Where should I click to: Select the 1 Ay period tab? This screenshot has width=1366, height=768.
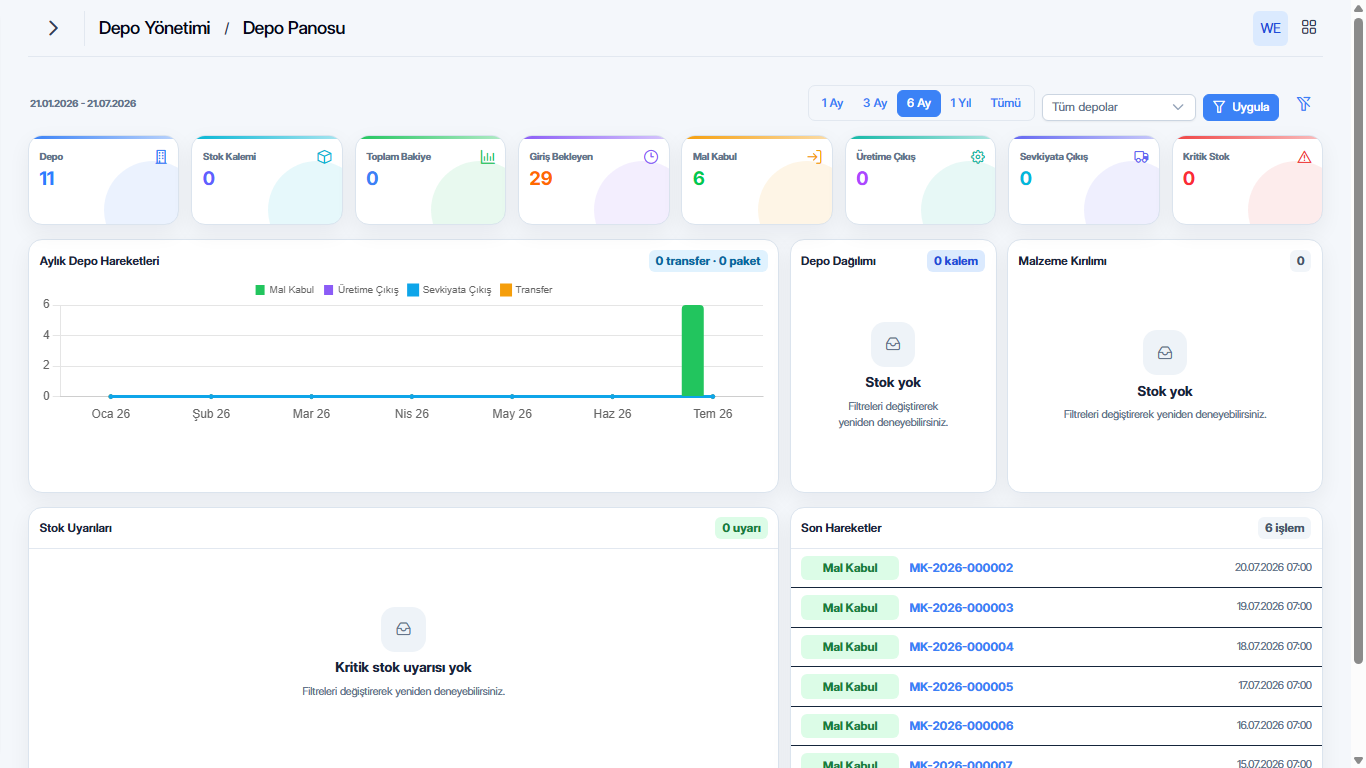click(x=832, y=103)
